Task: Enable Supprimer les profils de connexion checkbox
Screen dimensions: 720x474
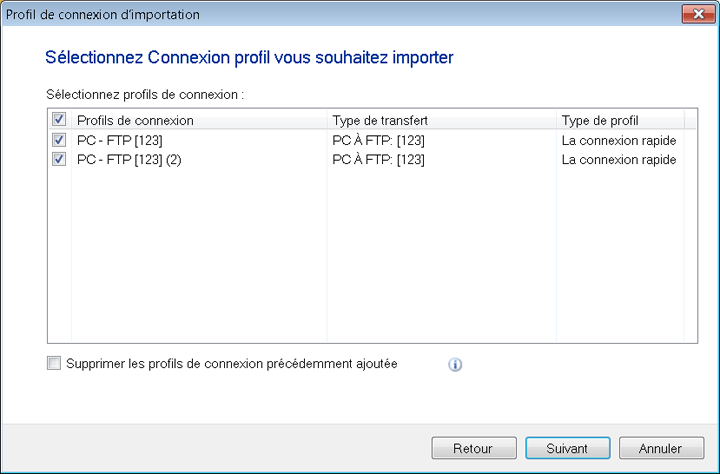Action: [x=54, y=364]
